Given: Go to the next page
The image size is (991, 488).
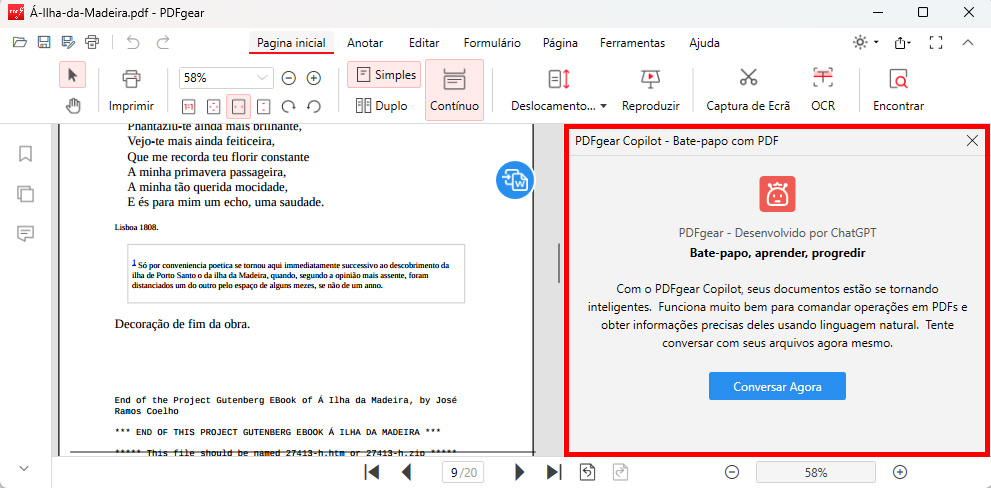Looking at the screenshot, I should point(520,472).
